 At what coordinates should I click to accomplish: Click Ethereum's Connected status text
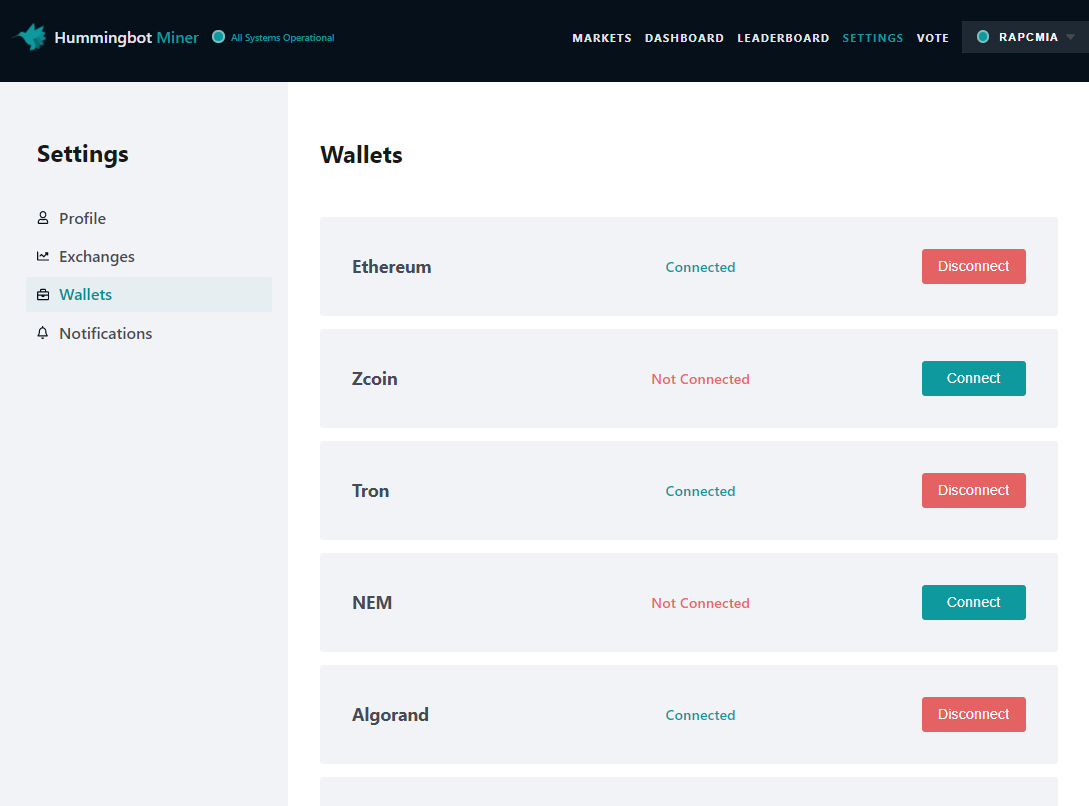pos(700,267)
